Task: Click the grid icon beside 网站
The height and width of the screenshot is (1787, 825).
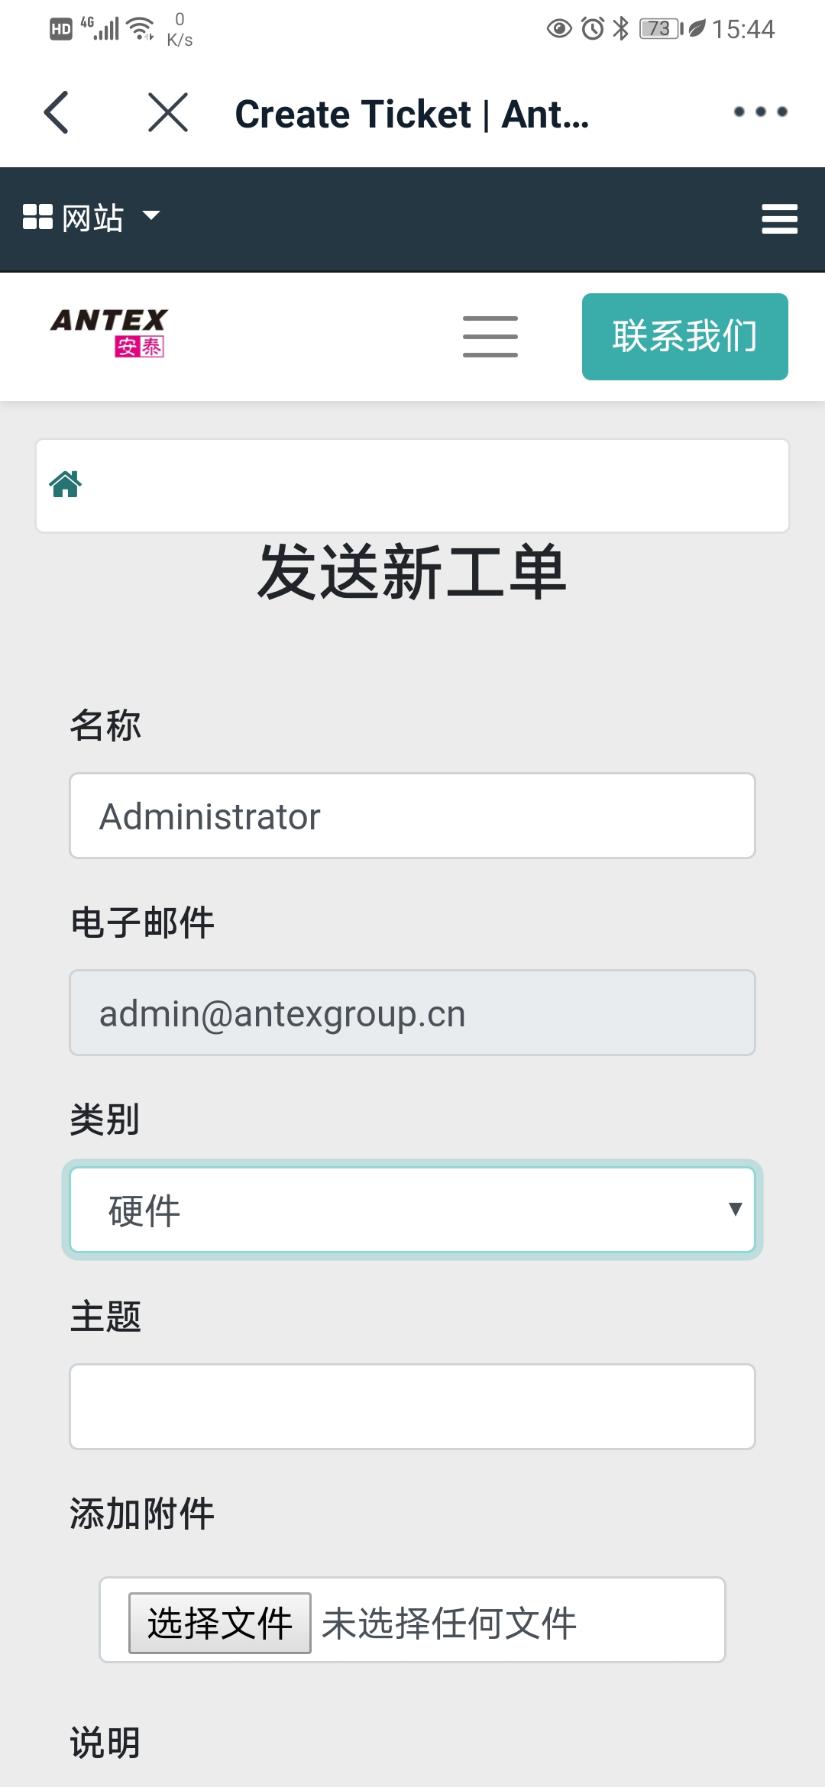Action: 37,217
